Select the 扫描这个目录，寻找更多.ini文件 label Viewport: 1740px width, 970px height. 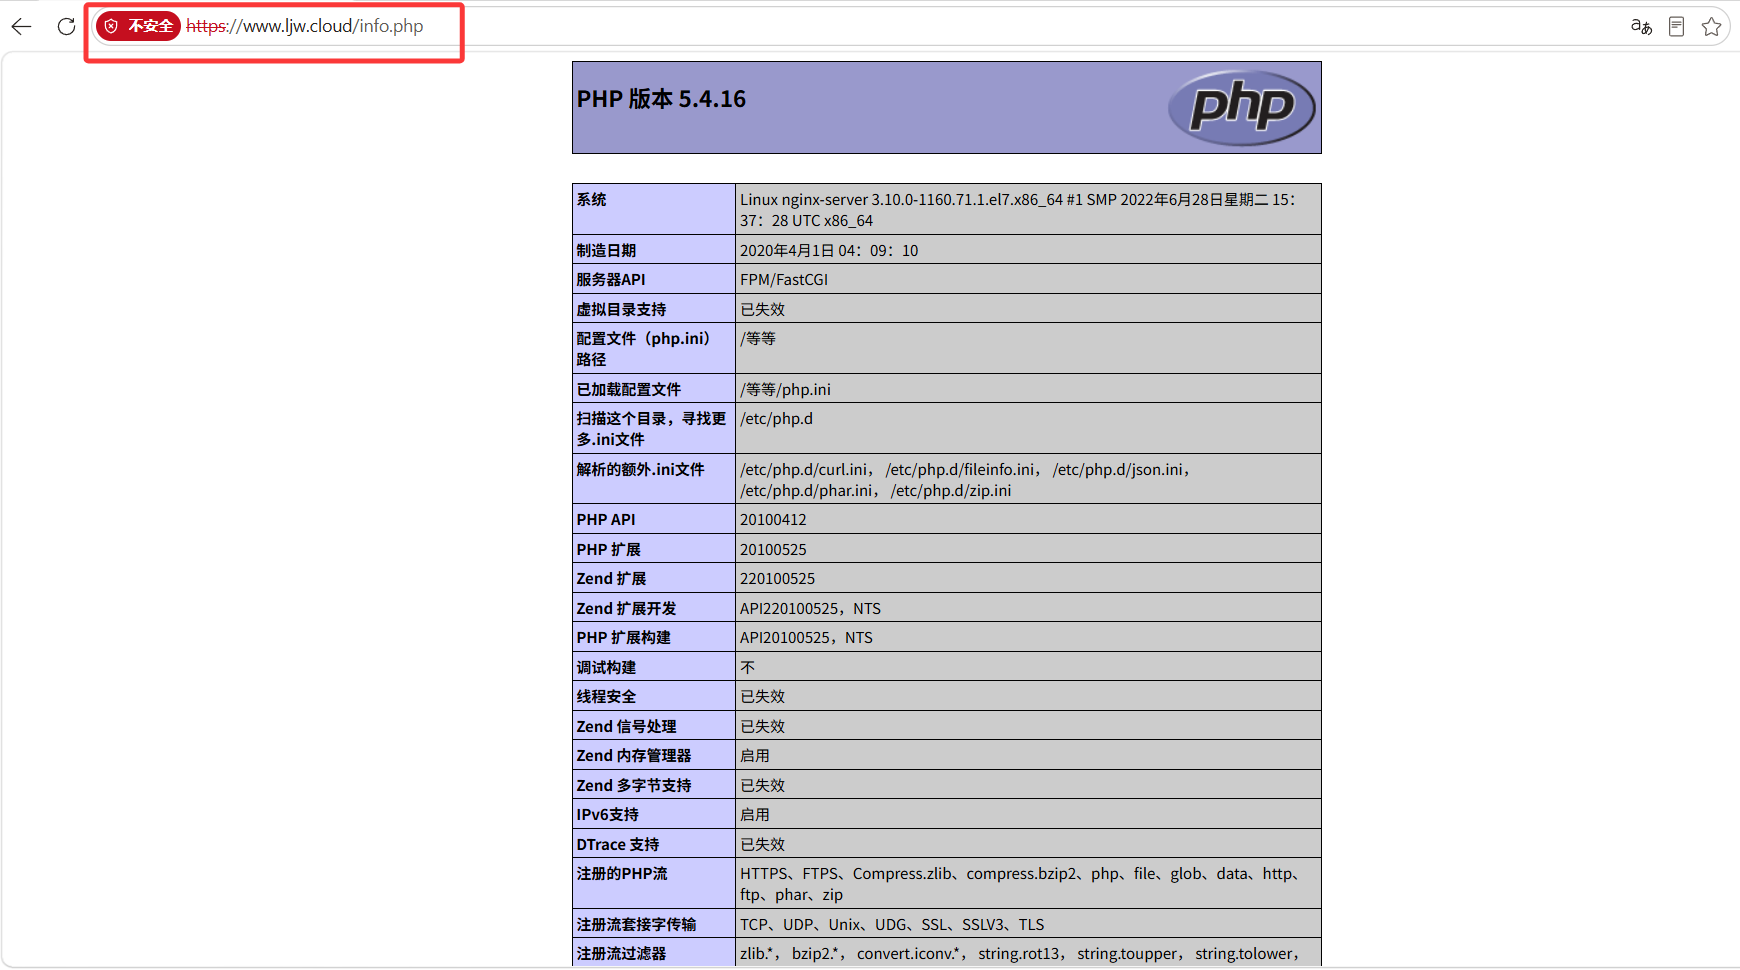[x=652, y=429]
